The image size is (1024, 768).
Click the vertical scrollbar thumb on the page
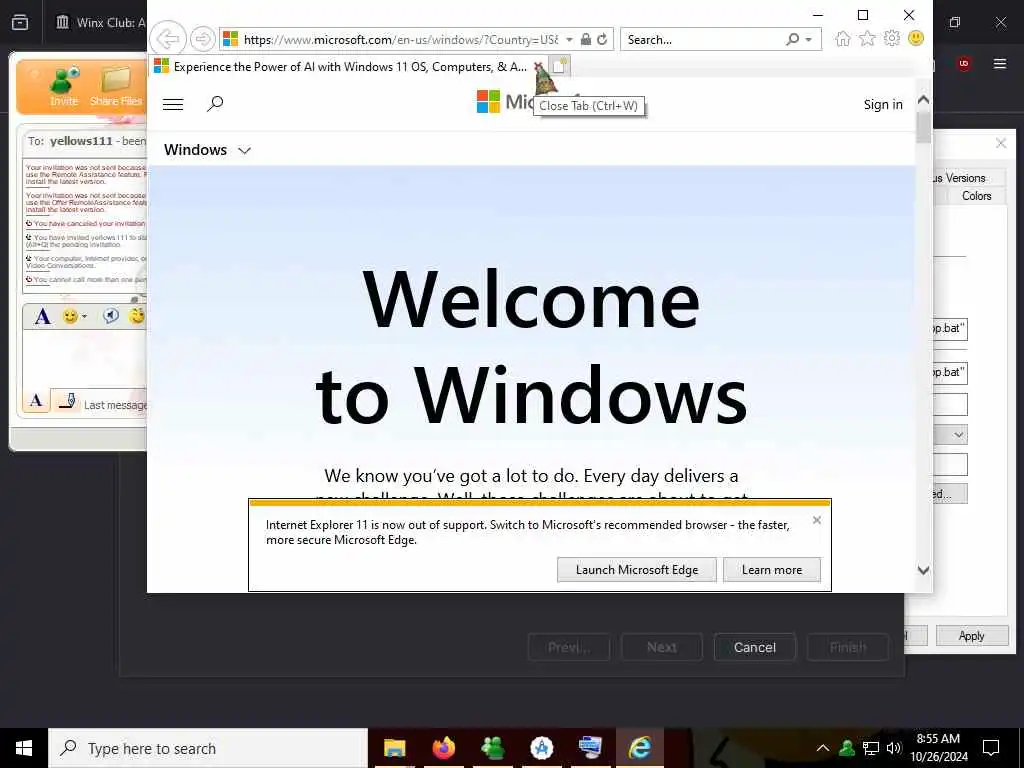pyautogui.click(x=923, y=127)
